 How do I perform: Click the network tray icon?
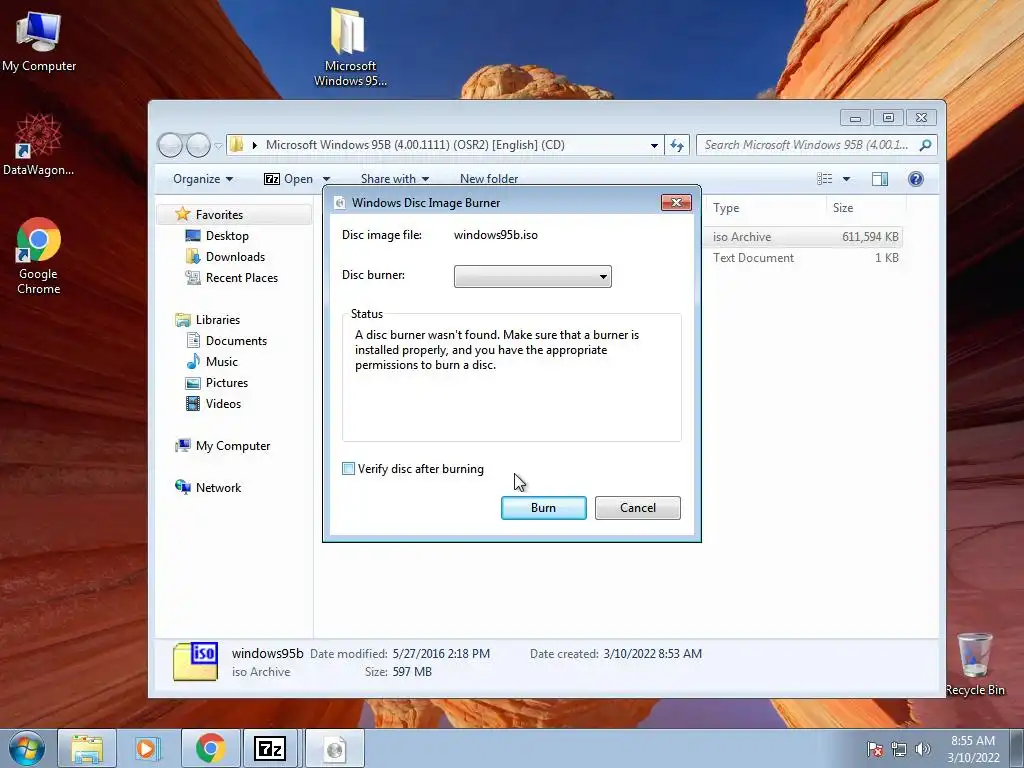[x=899, y=749]
